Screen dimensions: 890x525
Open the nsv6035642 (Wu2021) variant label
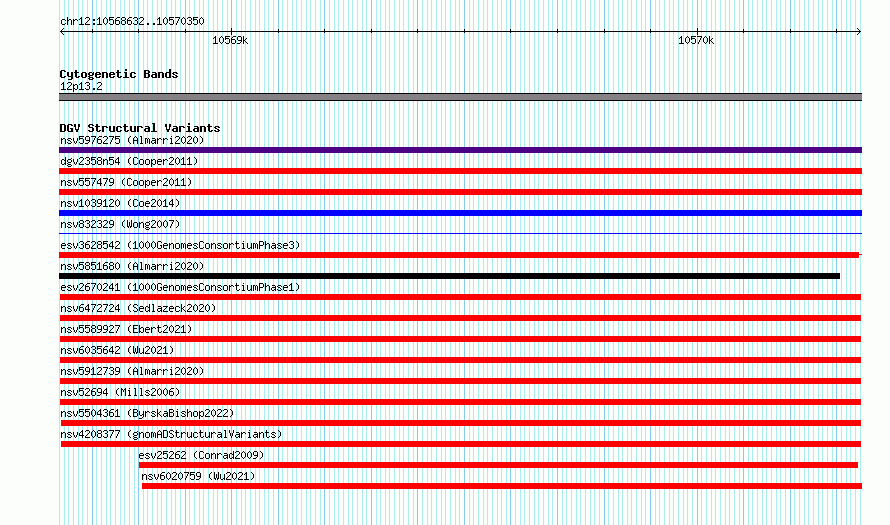[x=117, y=350]
